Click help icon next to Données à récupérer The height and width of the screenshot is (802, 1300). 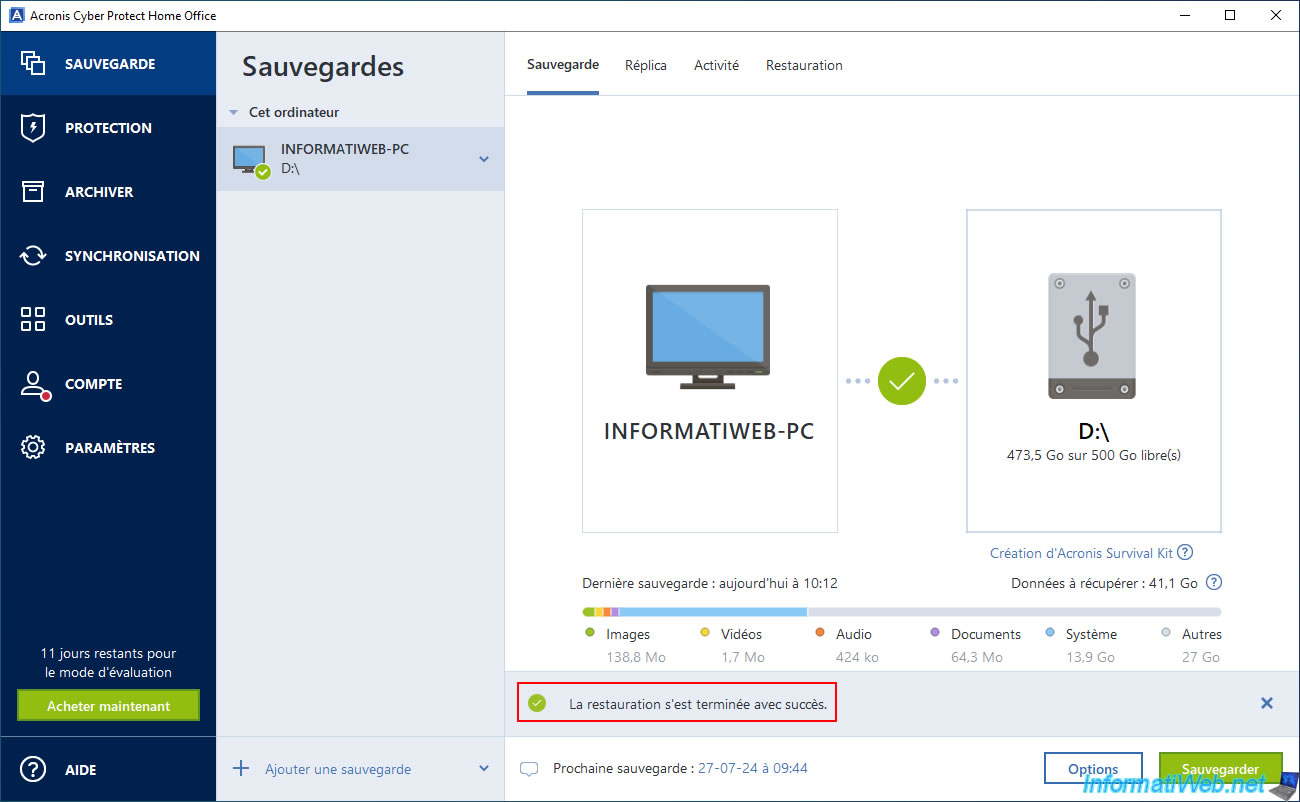tap(1214, 582)
